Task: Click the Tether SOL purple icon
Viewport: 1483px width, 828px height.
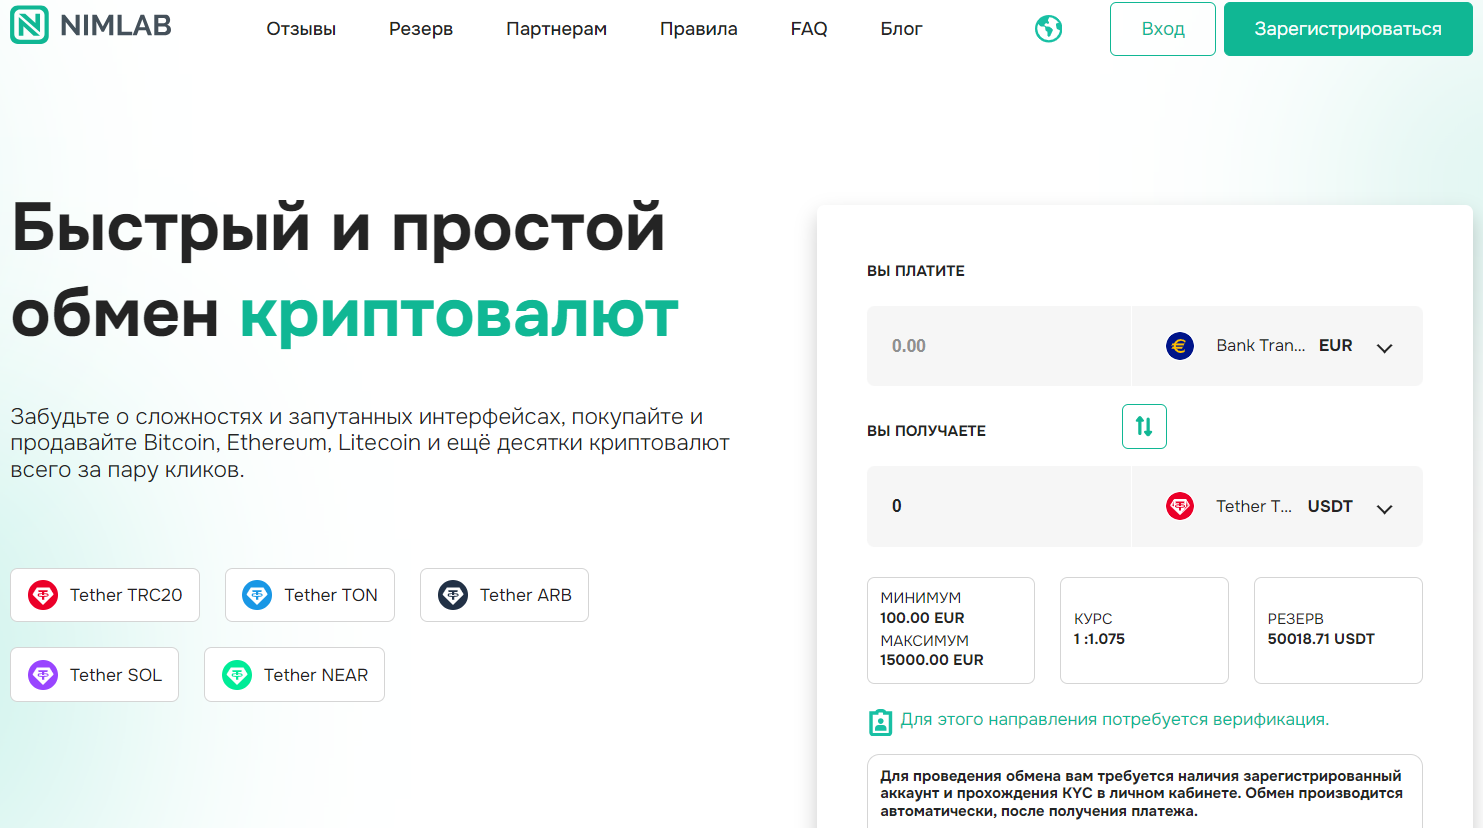Action: point(41,674)
